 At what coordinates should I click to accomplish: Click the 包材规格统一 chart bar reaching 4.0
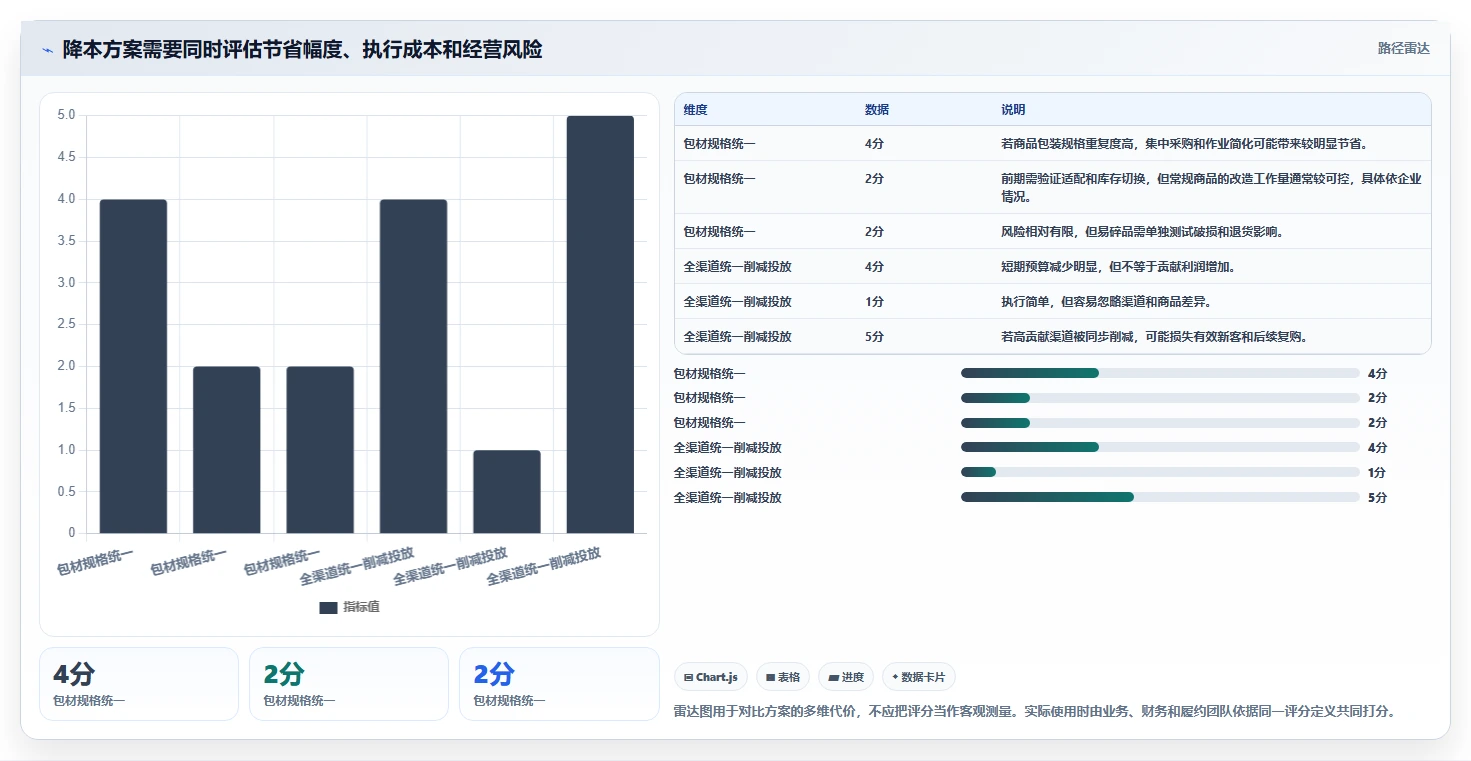(133, 366)
